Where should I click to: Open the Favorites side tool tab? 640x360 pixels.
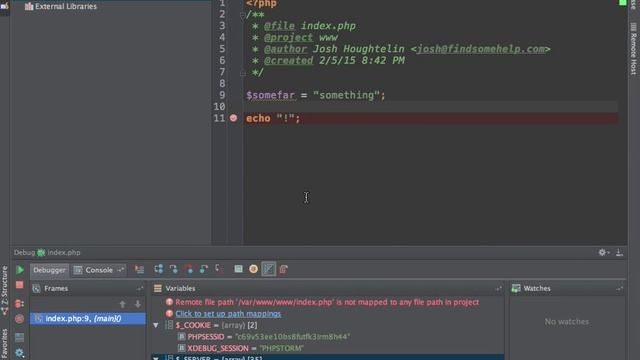(4, 343)
